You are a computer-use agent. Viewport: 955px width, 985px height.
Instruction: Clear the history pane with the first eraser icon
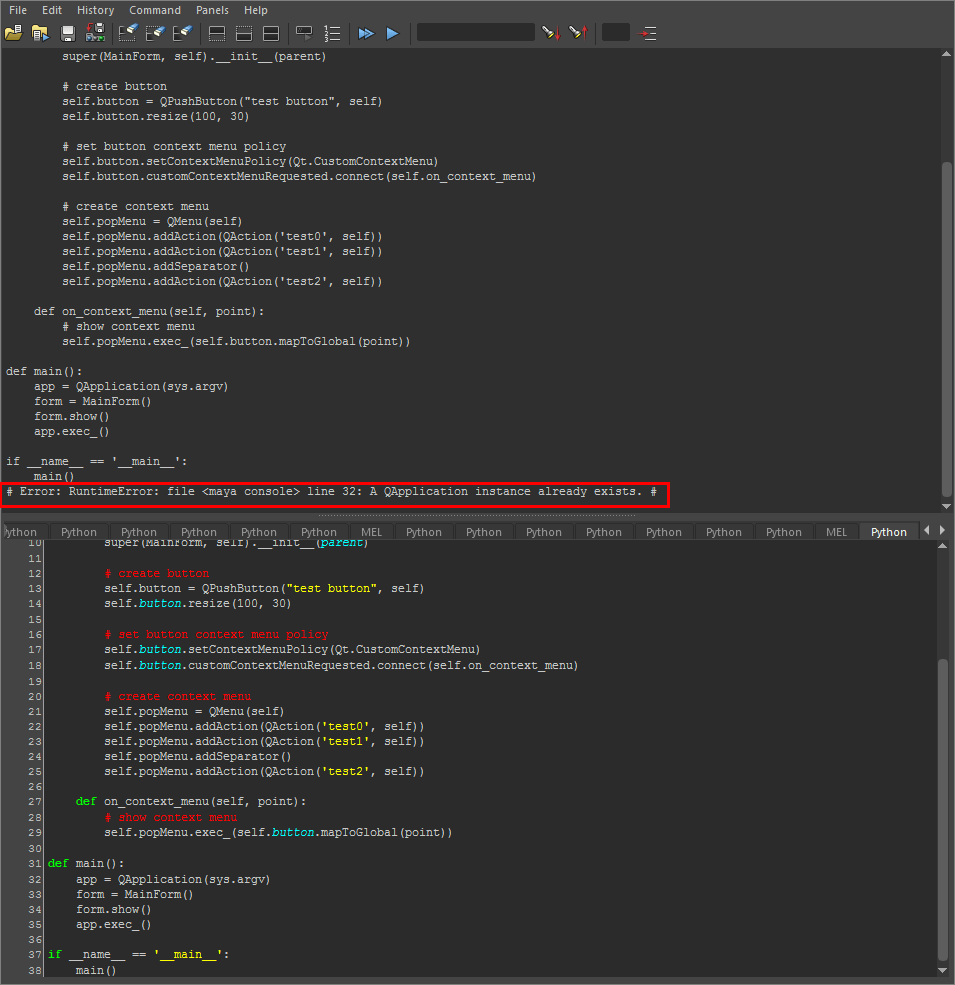(x=127, y=33)
